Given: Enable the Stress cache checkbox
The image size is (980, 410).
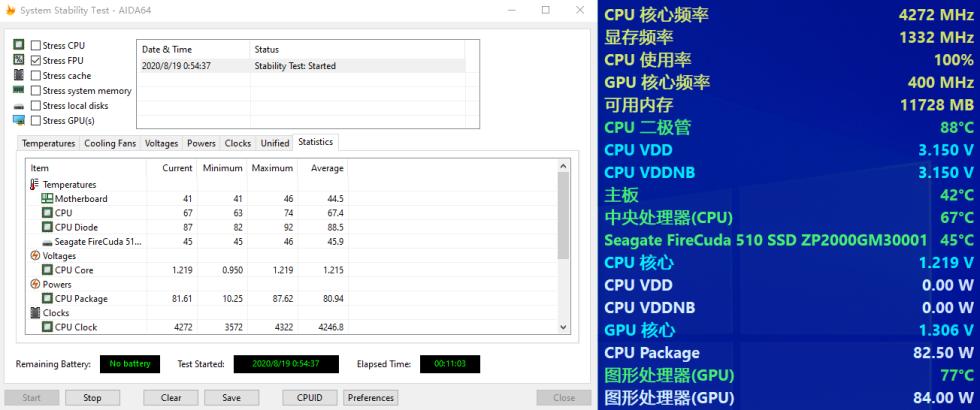Looking at the screenshot, I should [36, 76].
